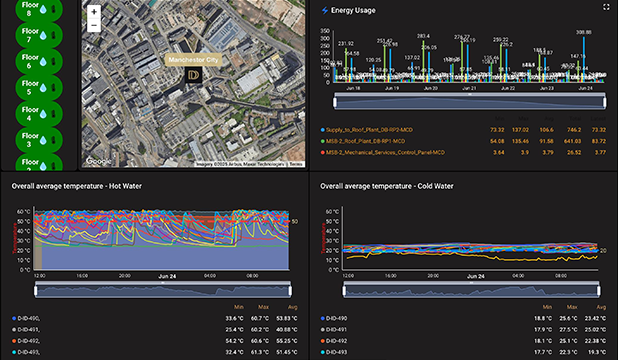Select the Floor 8 label
Screen dimensions: 618x360
click(30, 9)
